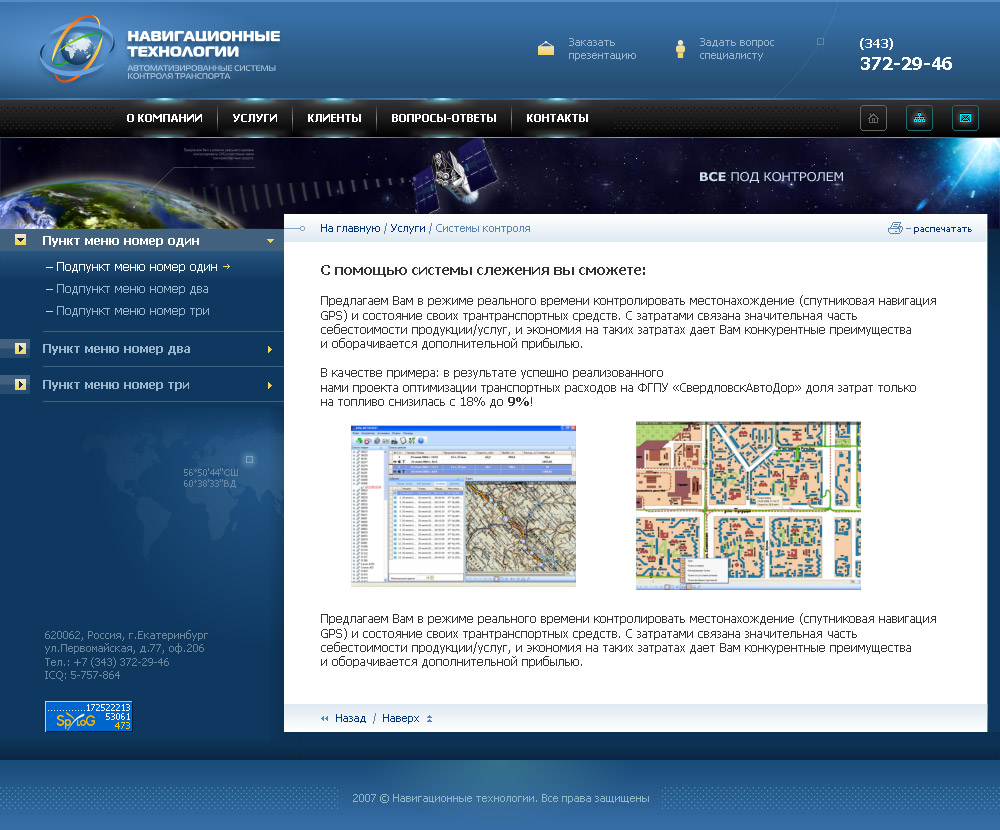1000x830 pixels.
Task: Go to «КОНТАКТЫ» from the top menu
Action: tap(556, 117)
